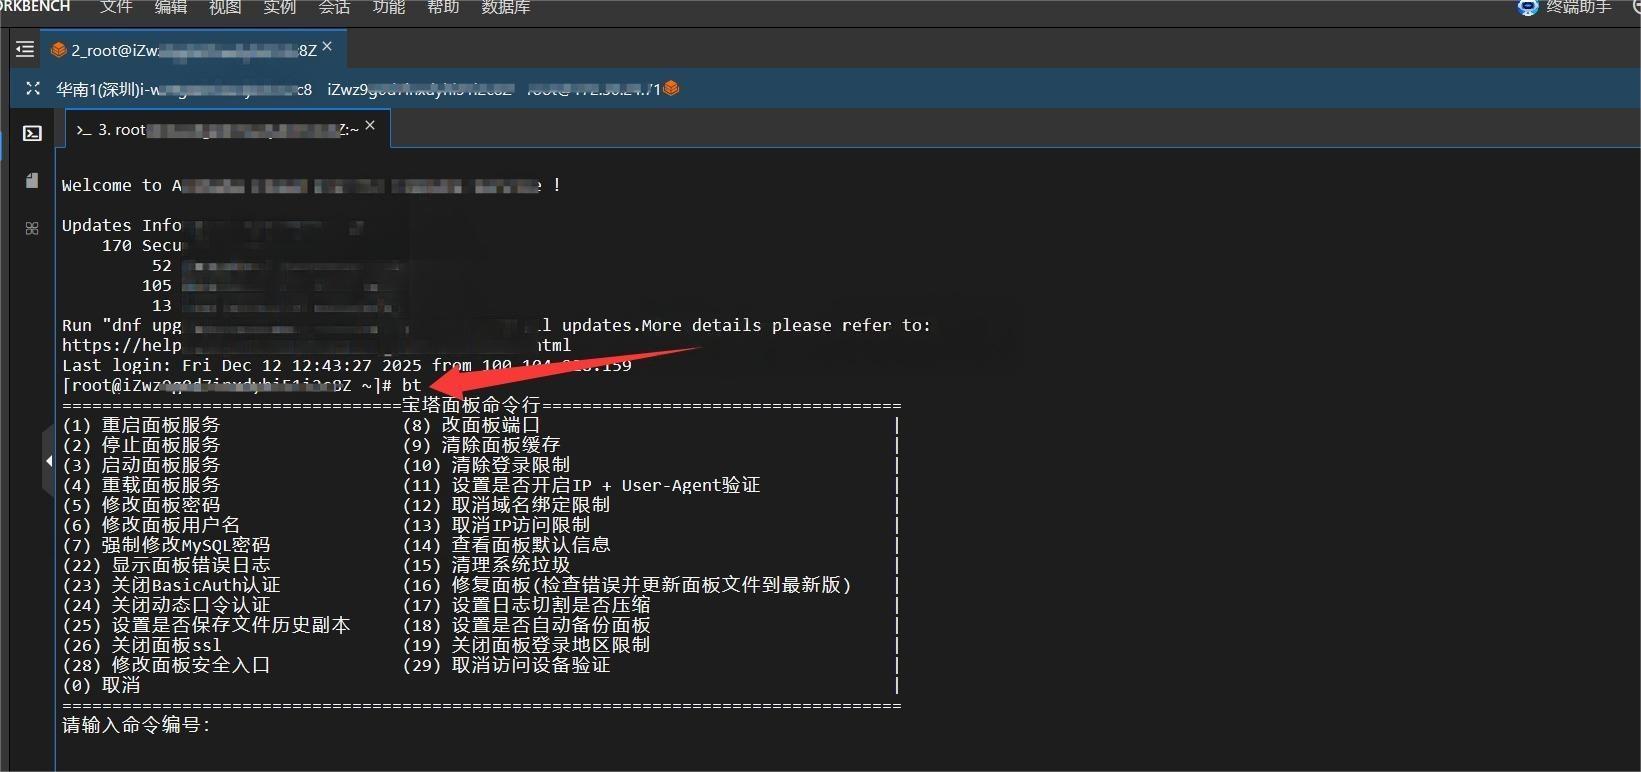The height and width of the screenshot is (772, 1641).
Task: Click the orange cube icon on 2_root tab
Action: point(59,49)
